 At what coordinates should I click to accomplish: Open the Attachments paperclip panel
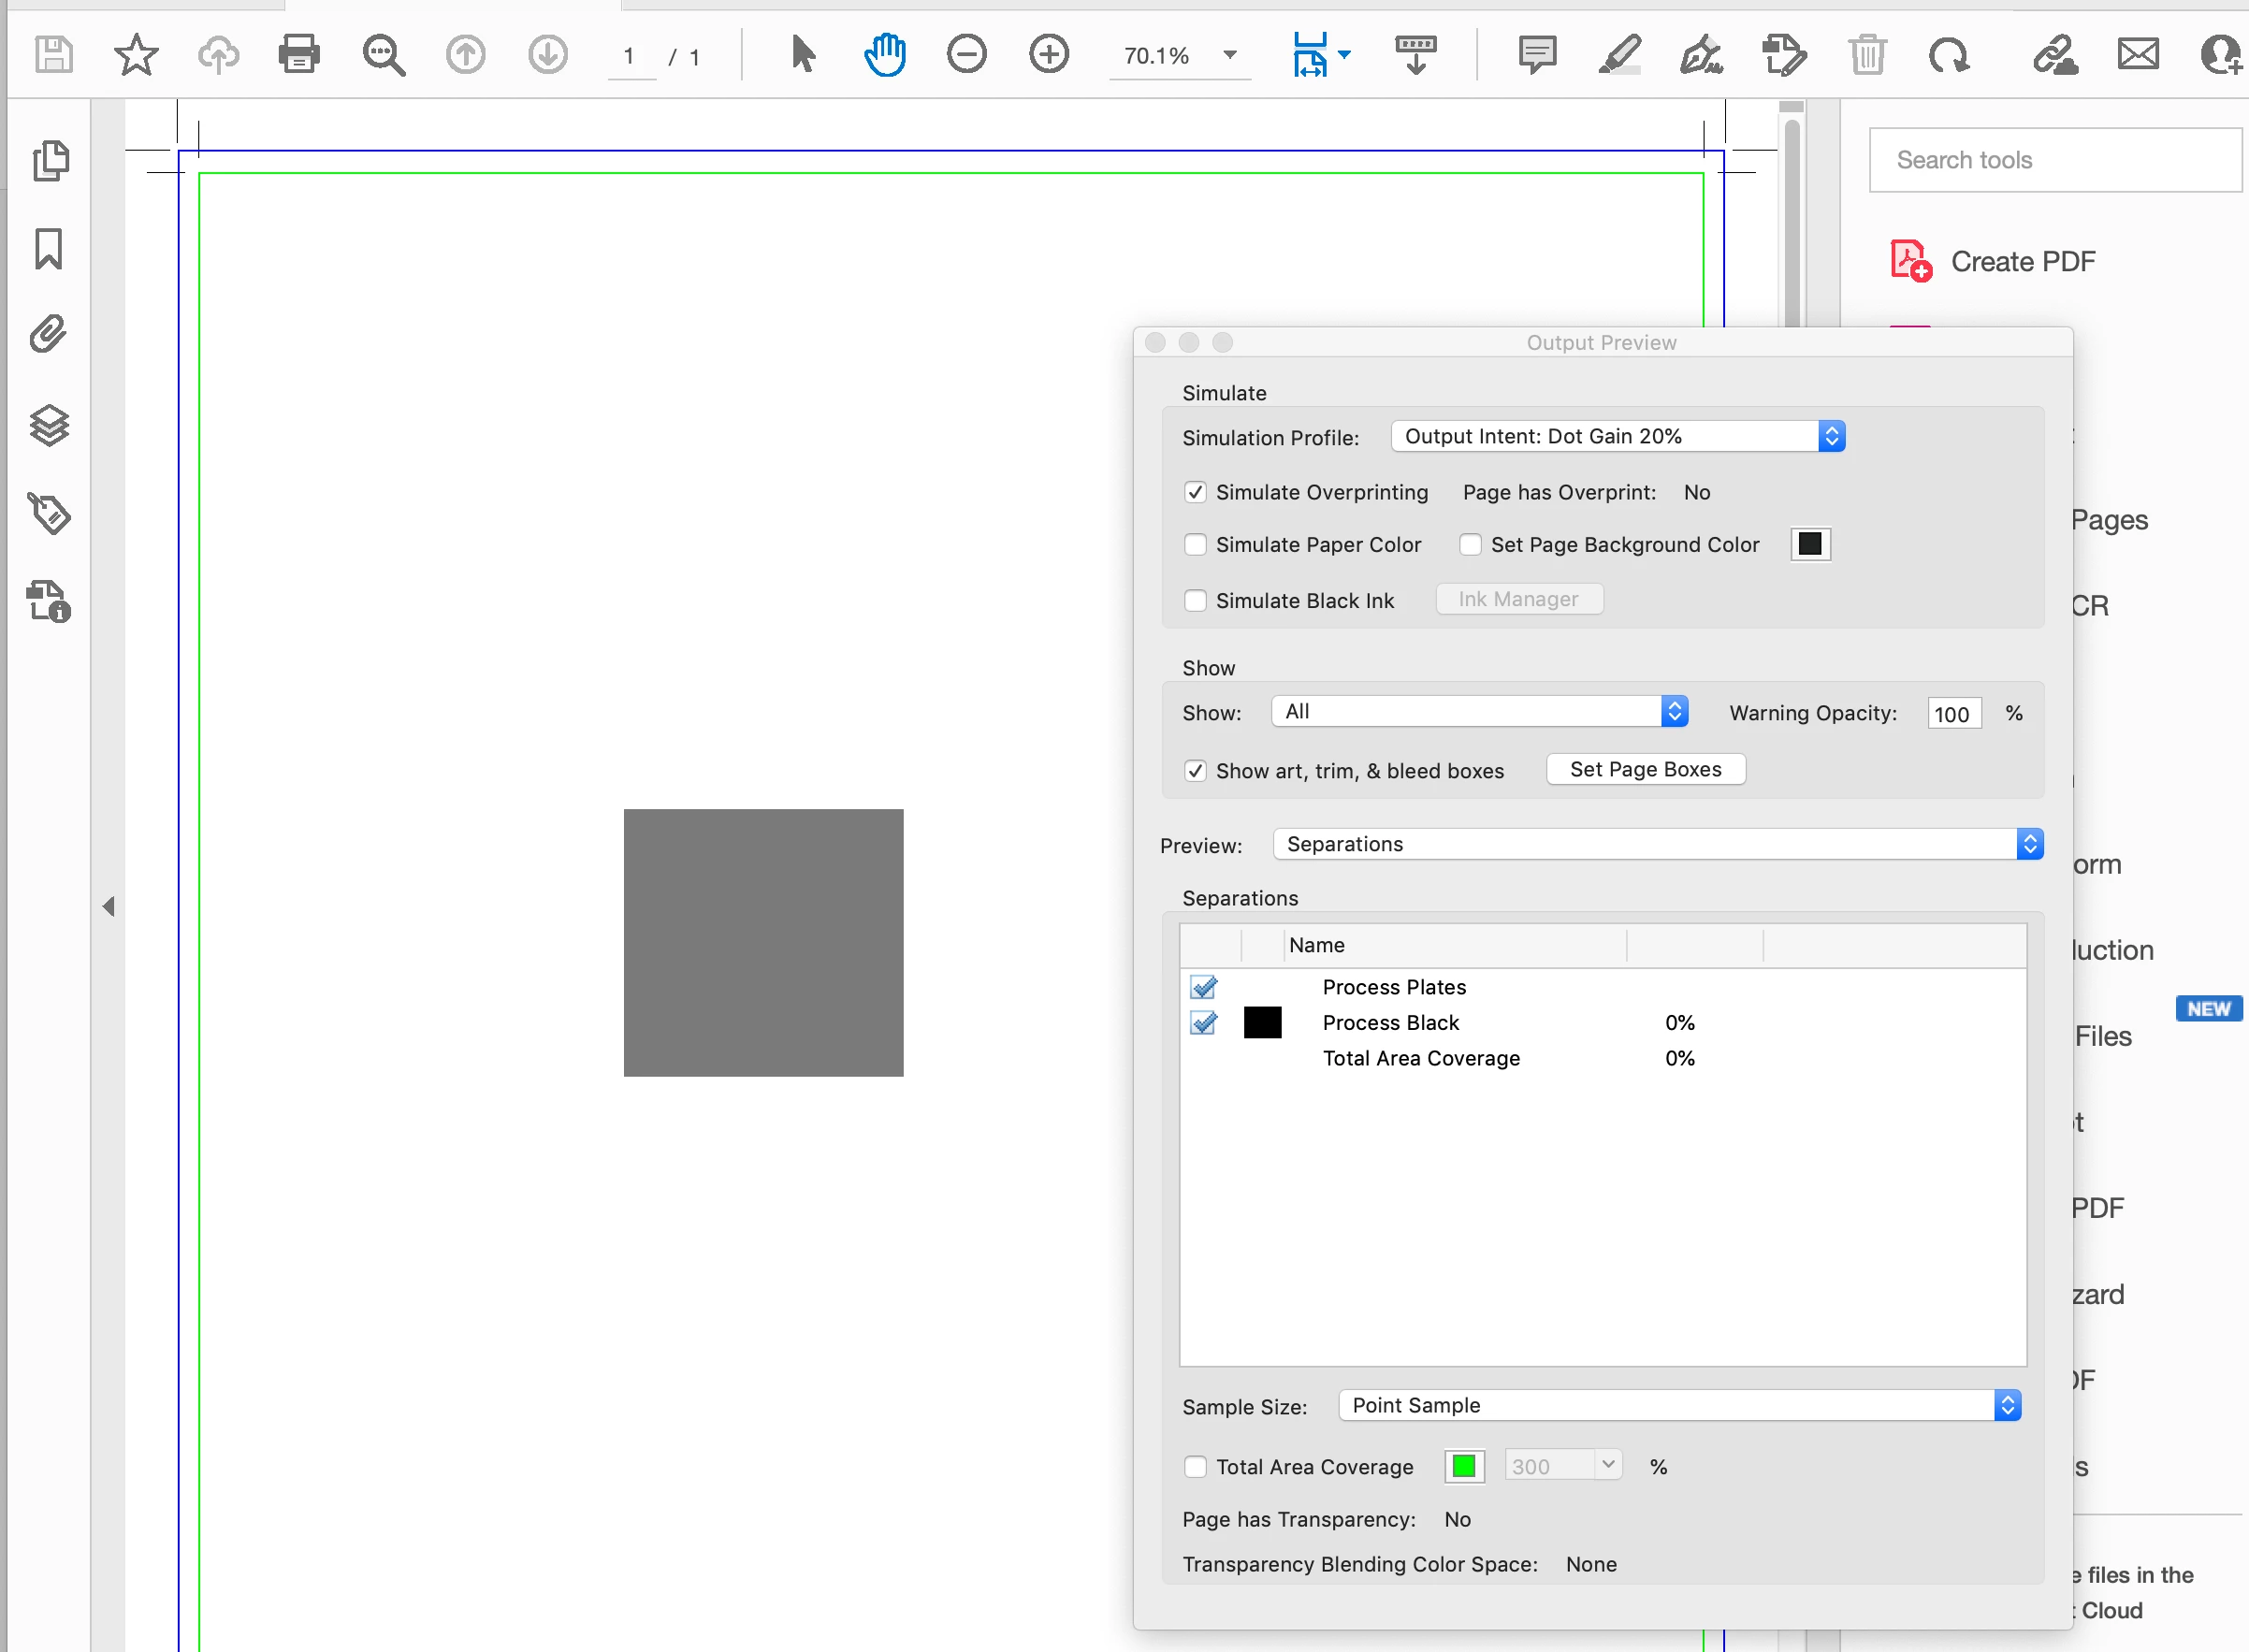49,335
